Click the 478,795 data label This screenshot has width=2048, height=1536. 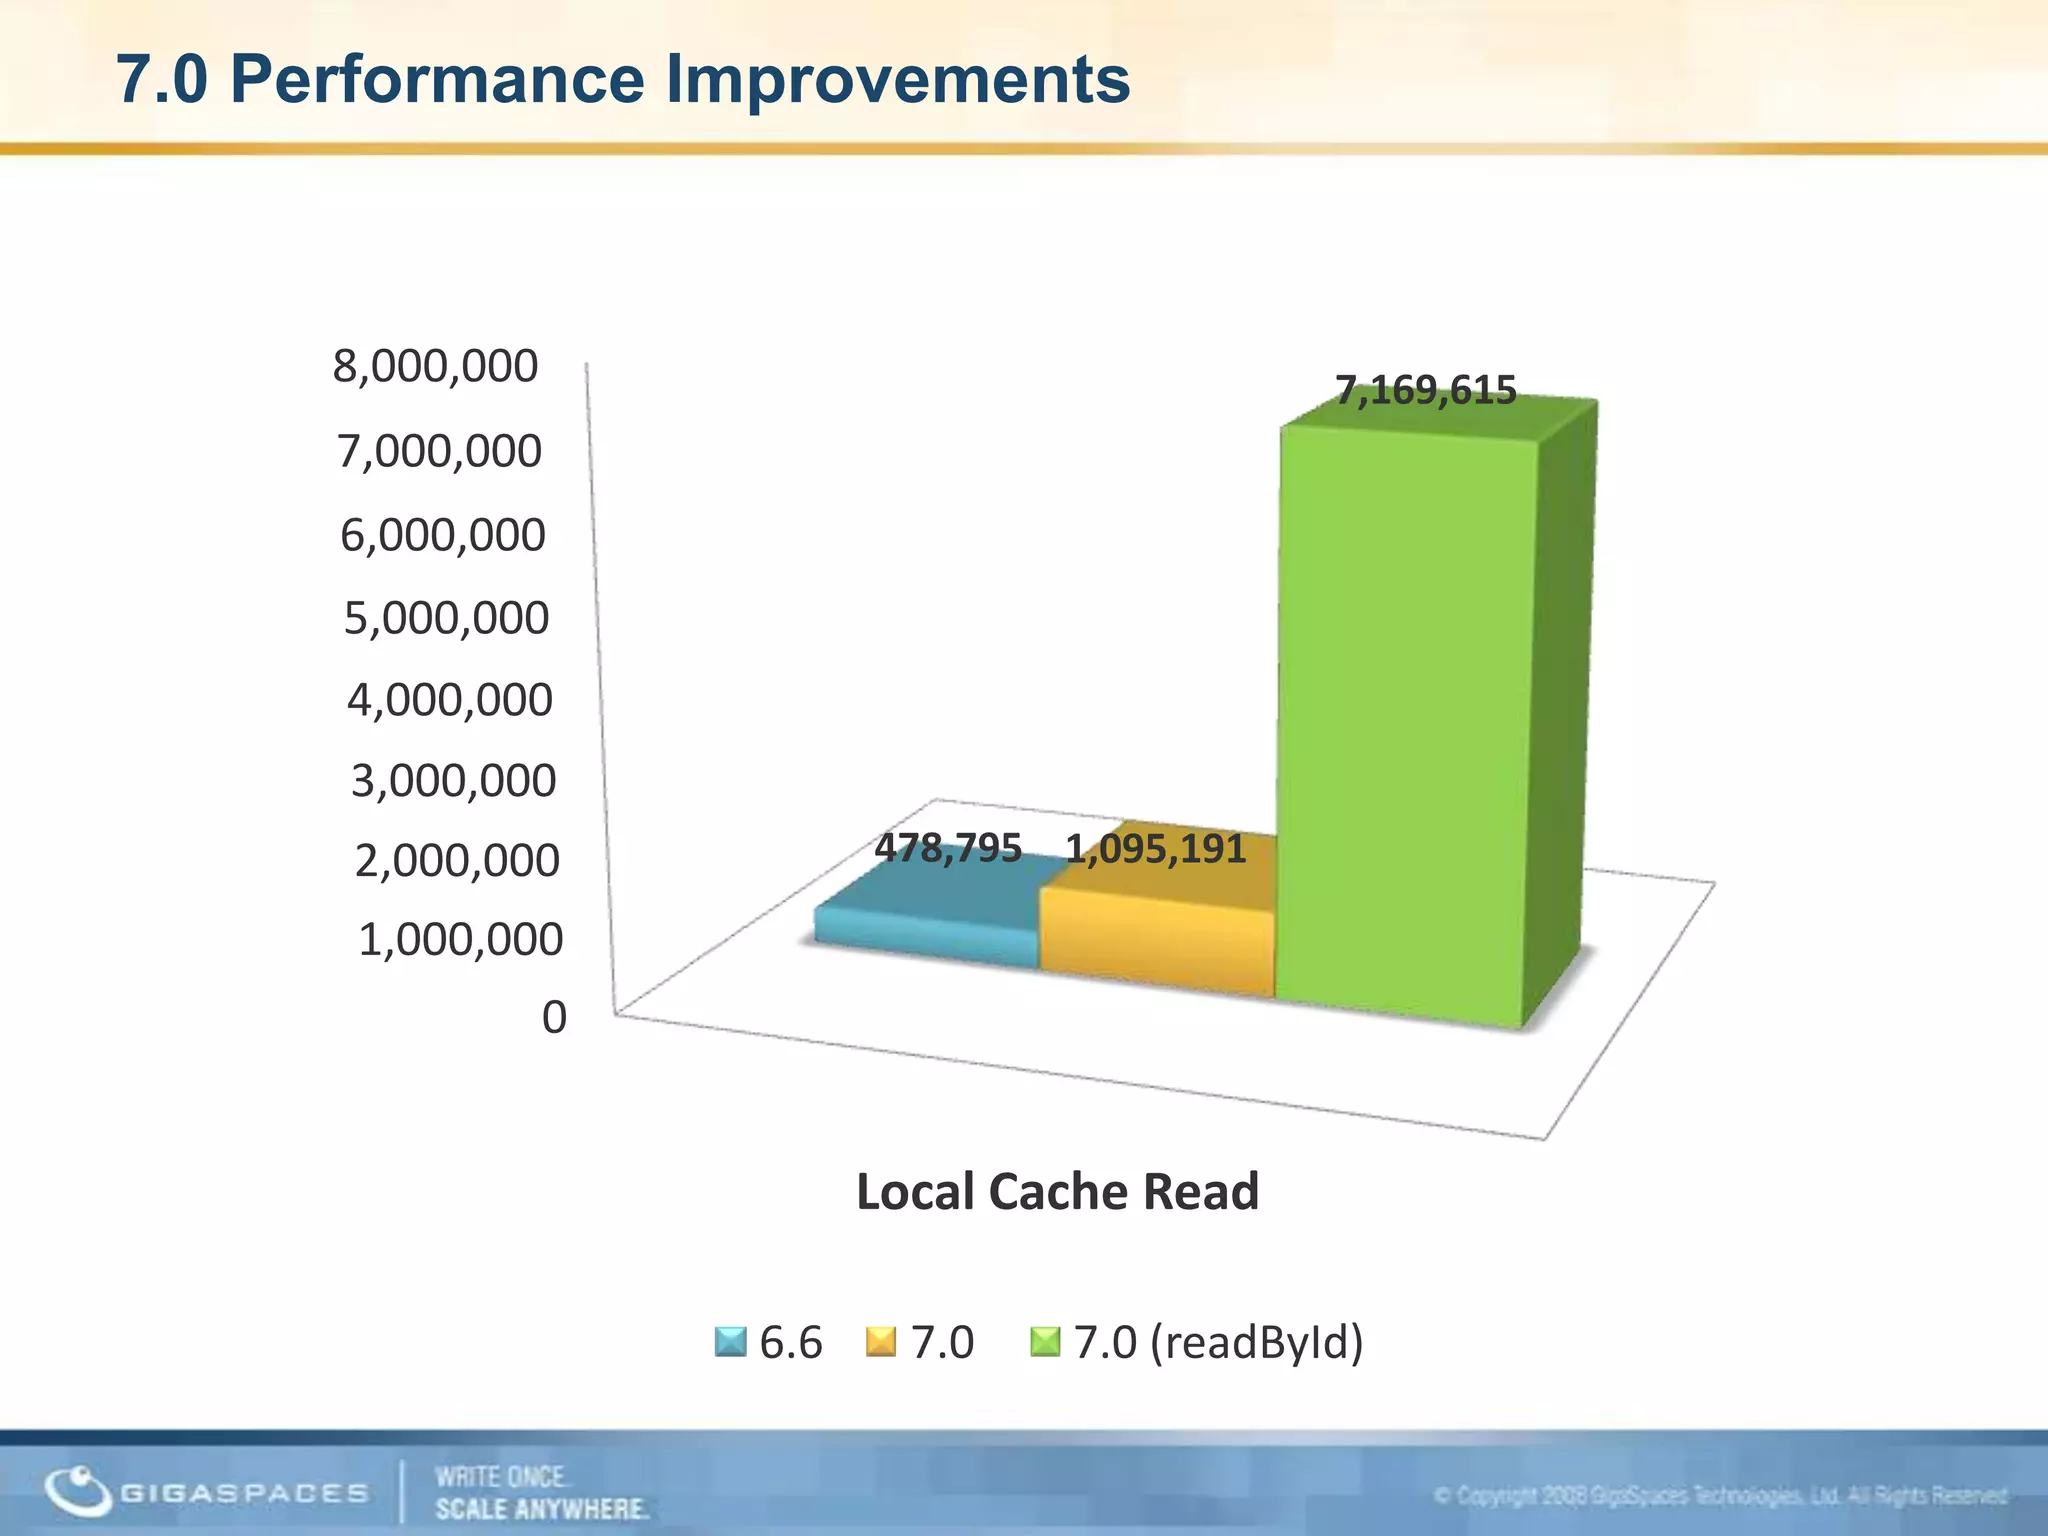pos(948,848)
